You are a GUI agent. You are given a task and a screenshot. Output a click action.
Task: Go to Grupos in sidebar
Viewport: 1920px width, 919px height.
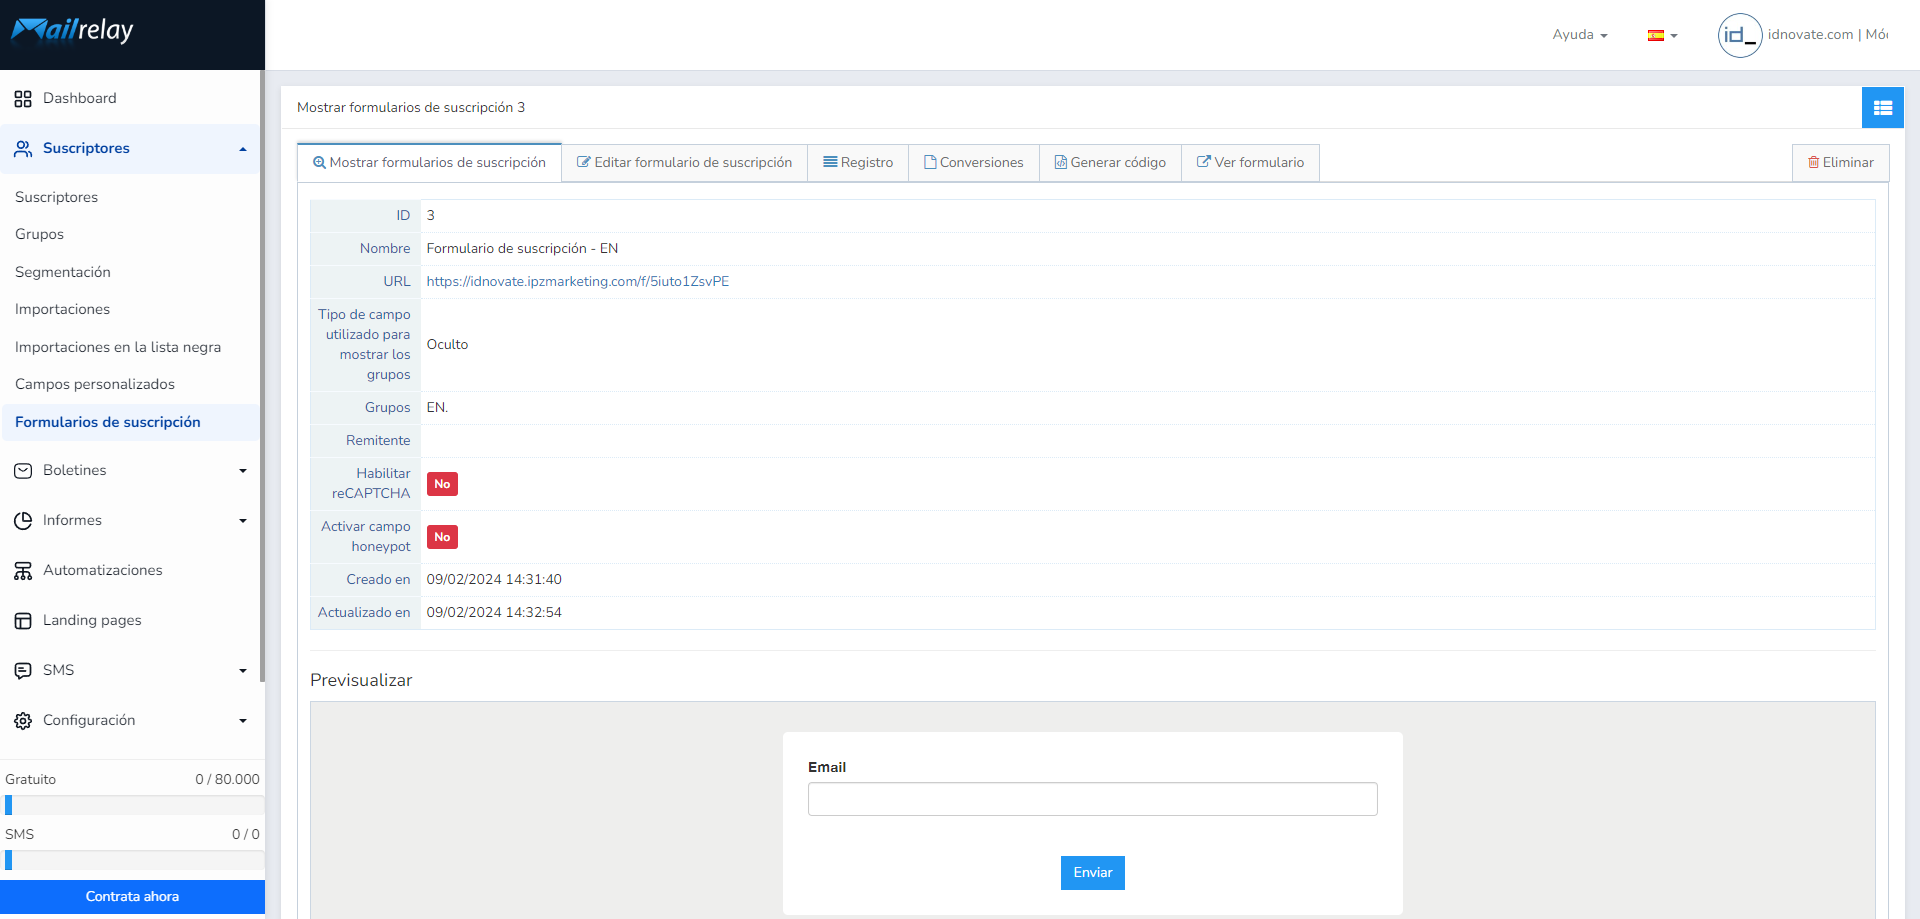pos(39,235)
